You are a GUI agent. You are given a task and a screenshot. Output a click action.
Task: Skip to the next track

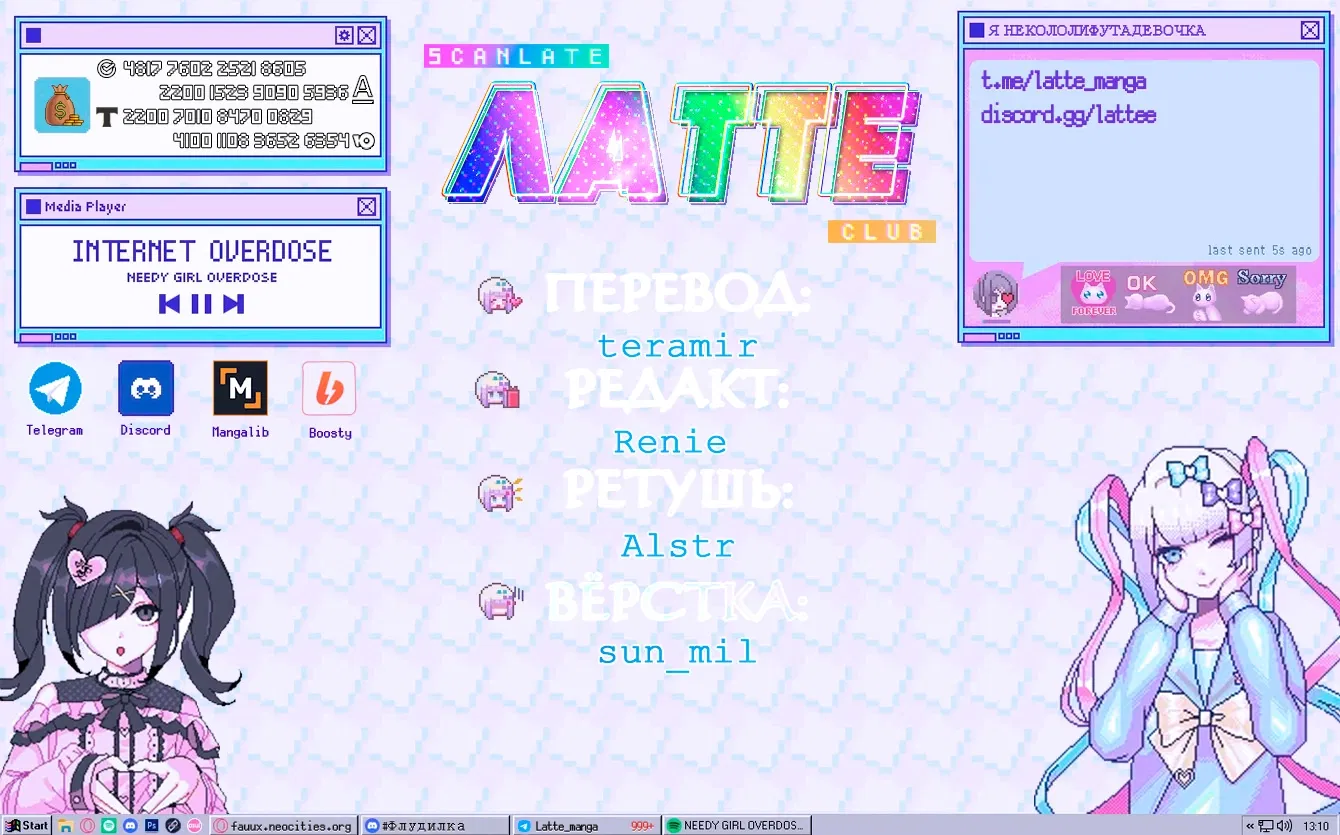233,304
